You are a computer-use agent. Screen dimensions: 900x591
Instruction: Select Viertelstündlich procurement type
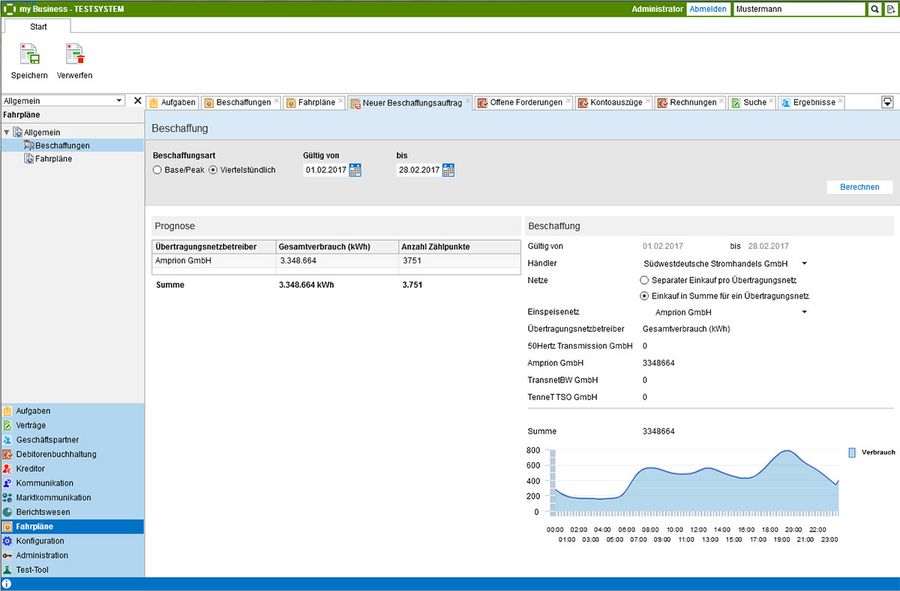coord(213,170)
